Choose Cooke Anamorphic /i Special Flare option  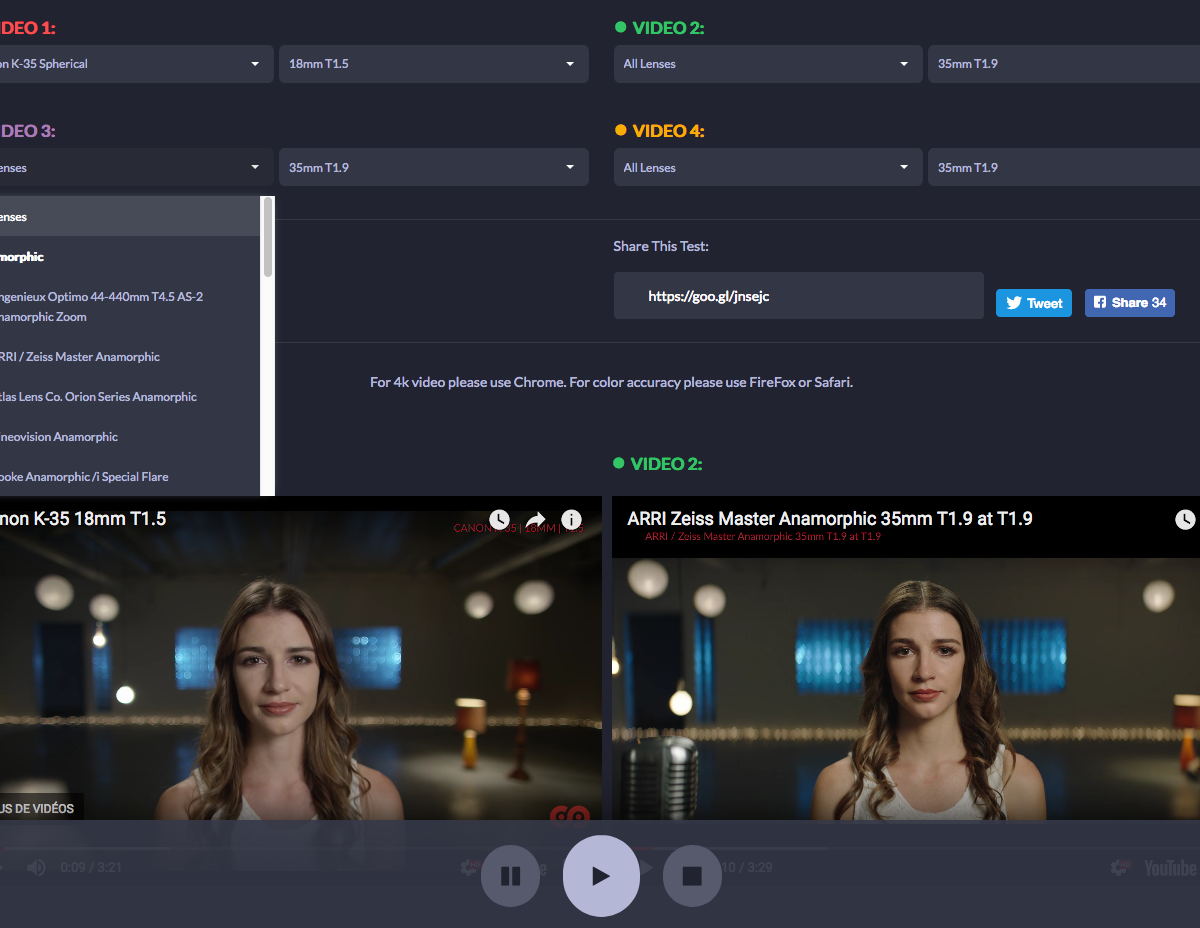129,477
